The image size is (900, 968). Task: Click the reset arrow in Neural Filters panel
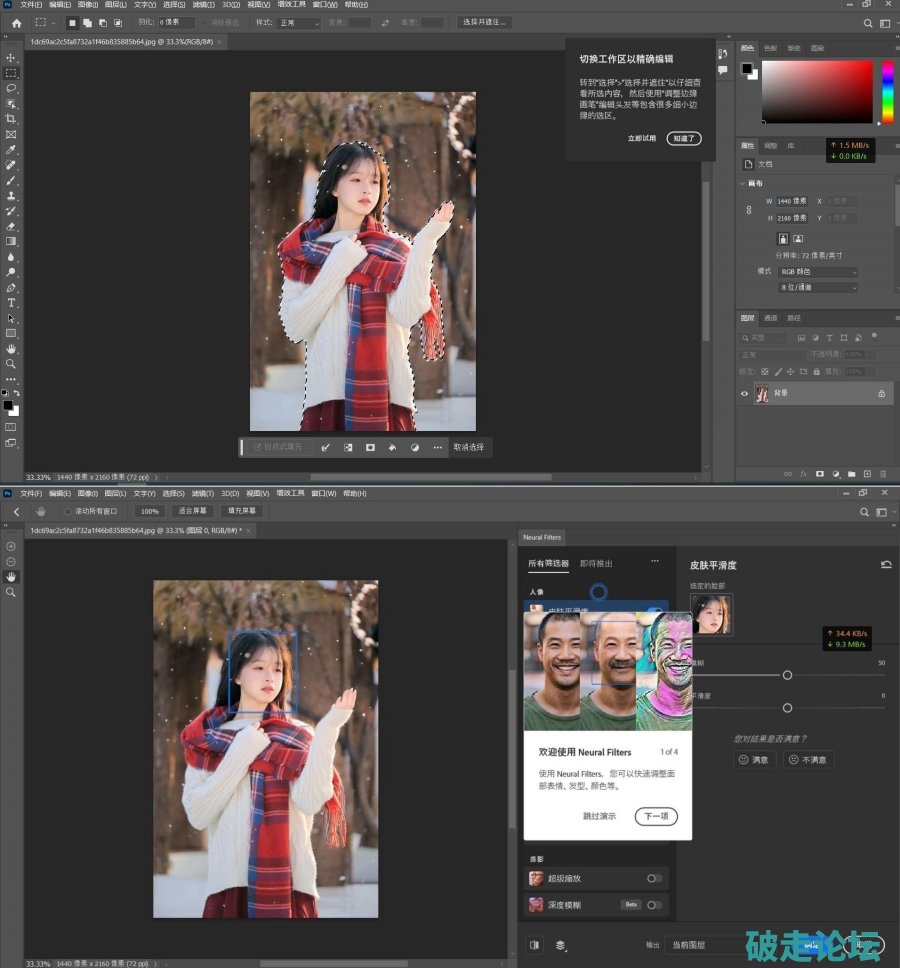885,565
